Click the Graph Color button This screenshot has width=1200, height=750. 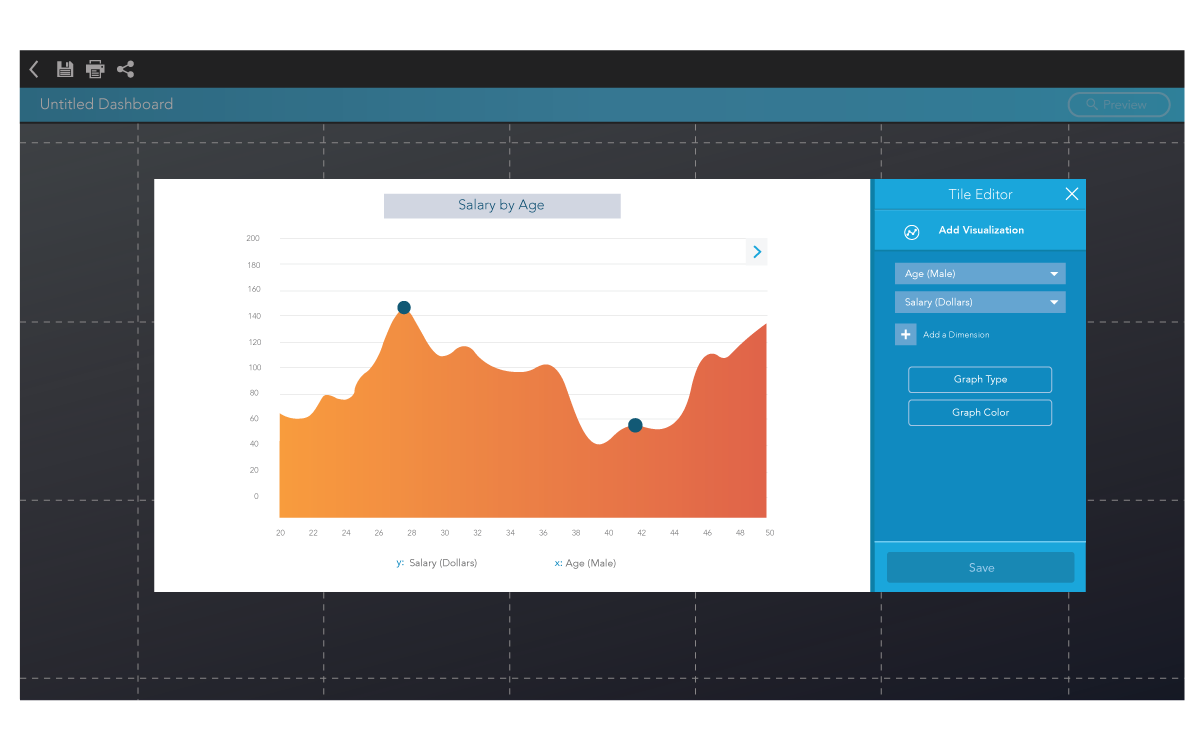[980, 412]
